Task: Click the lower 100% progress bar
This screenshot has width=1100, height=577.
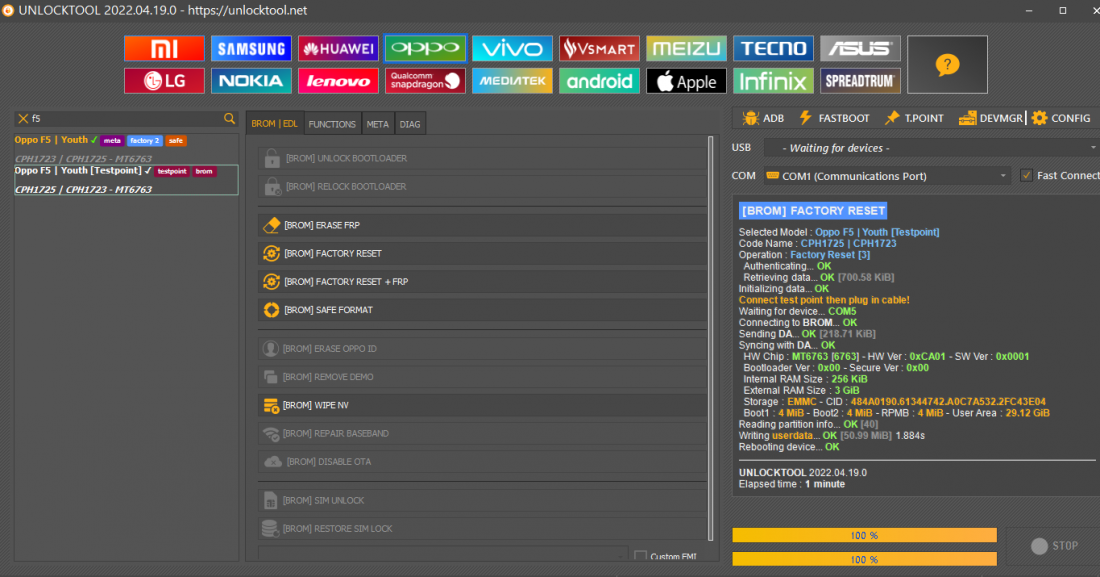Action: (864, 559)
